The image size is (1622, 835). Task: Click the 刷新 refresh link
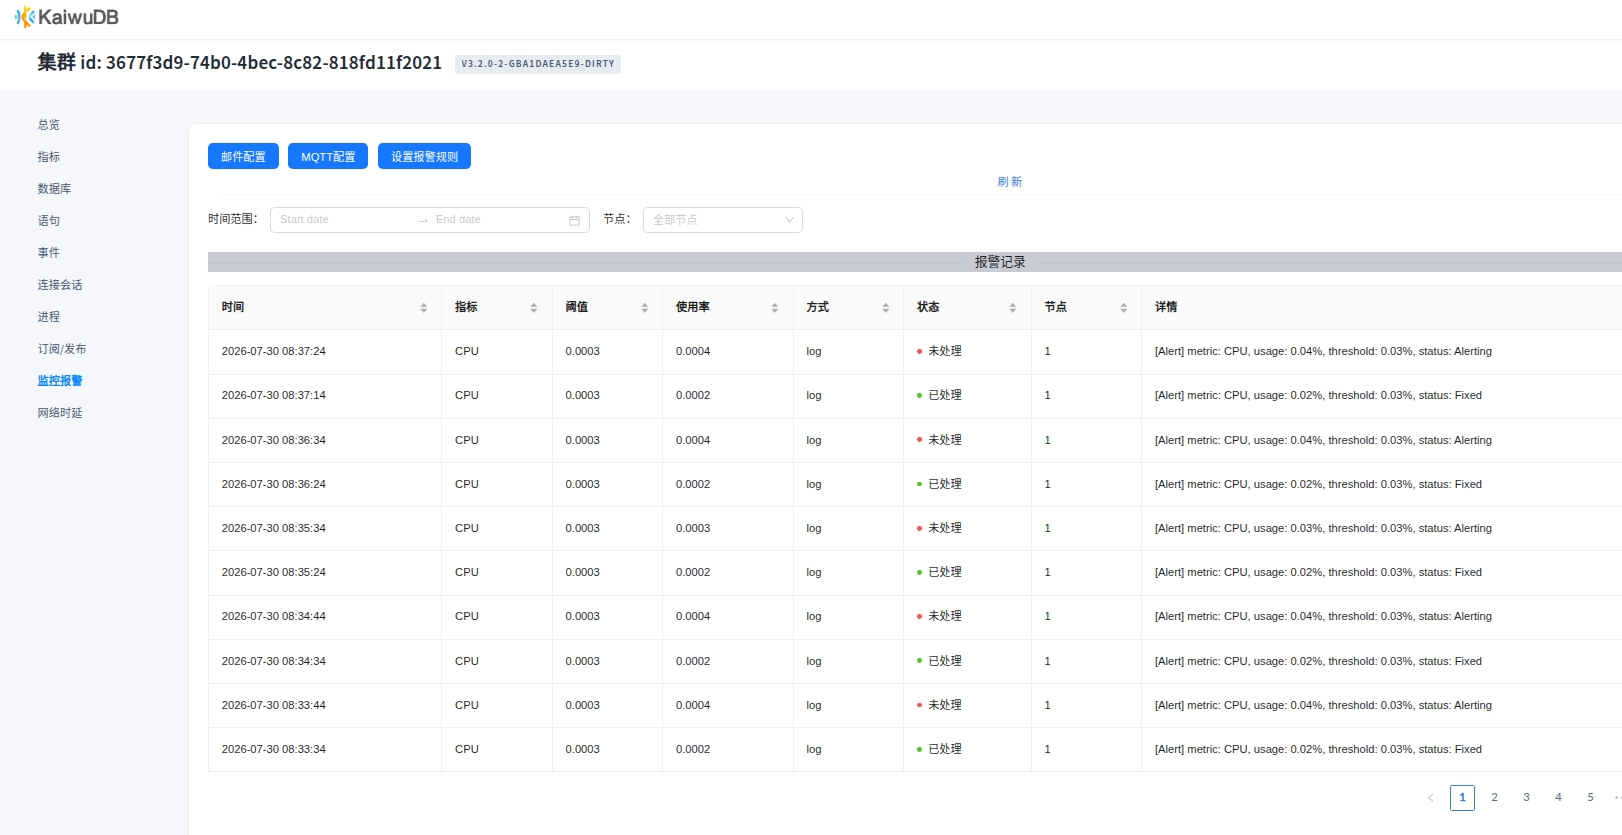[1009, 182]
